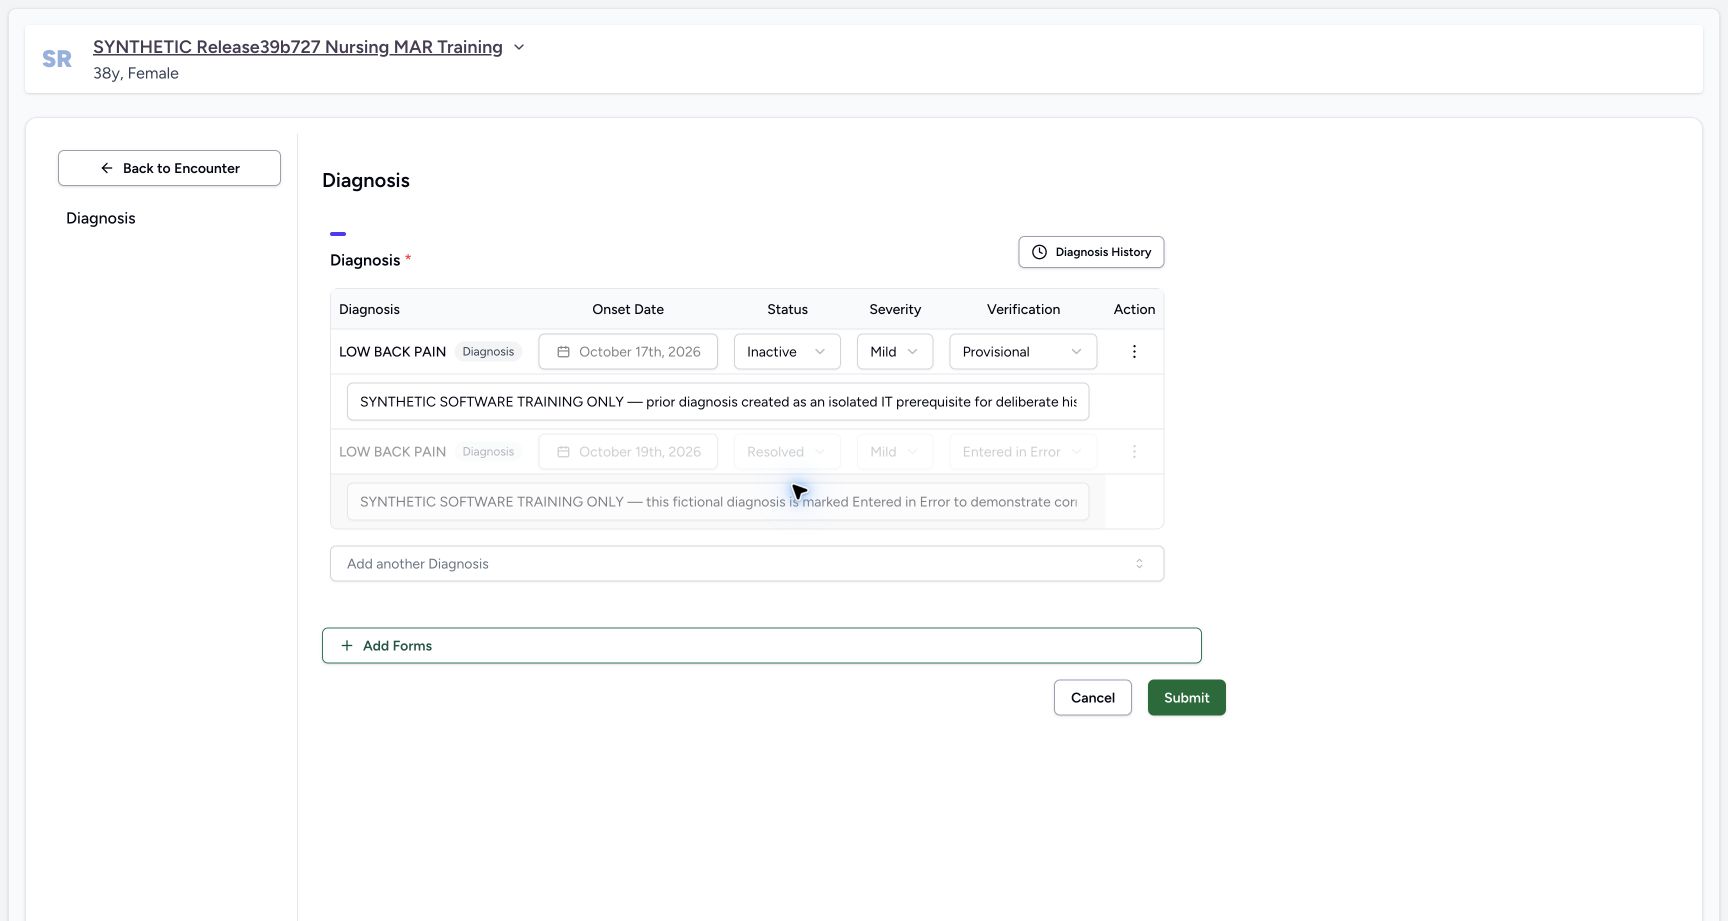Open the Provisional verification dropdown
The height and width of the screenshot is (921, 1728).
point(1023,352)
